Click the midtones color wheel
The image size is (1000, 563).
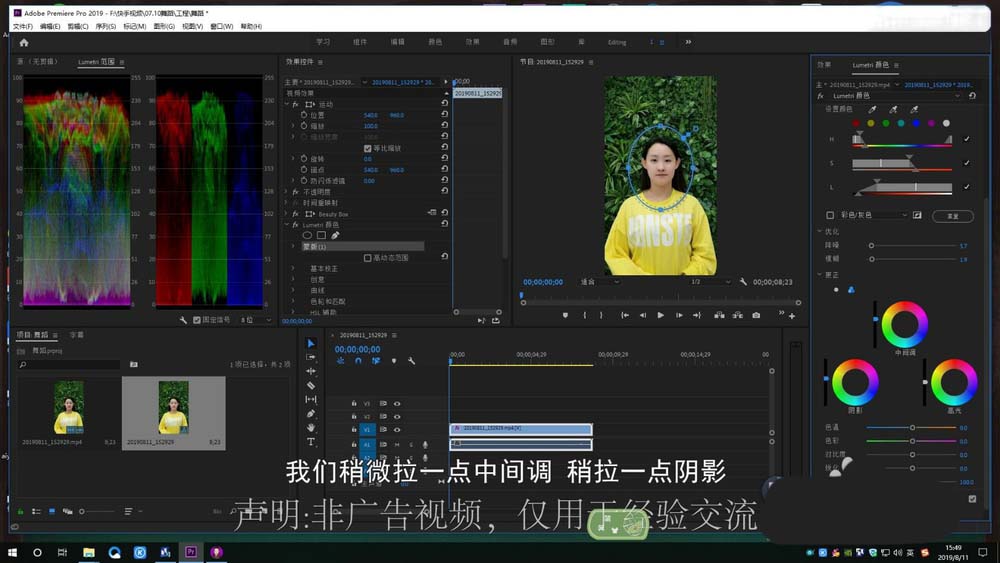904,325
